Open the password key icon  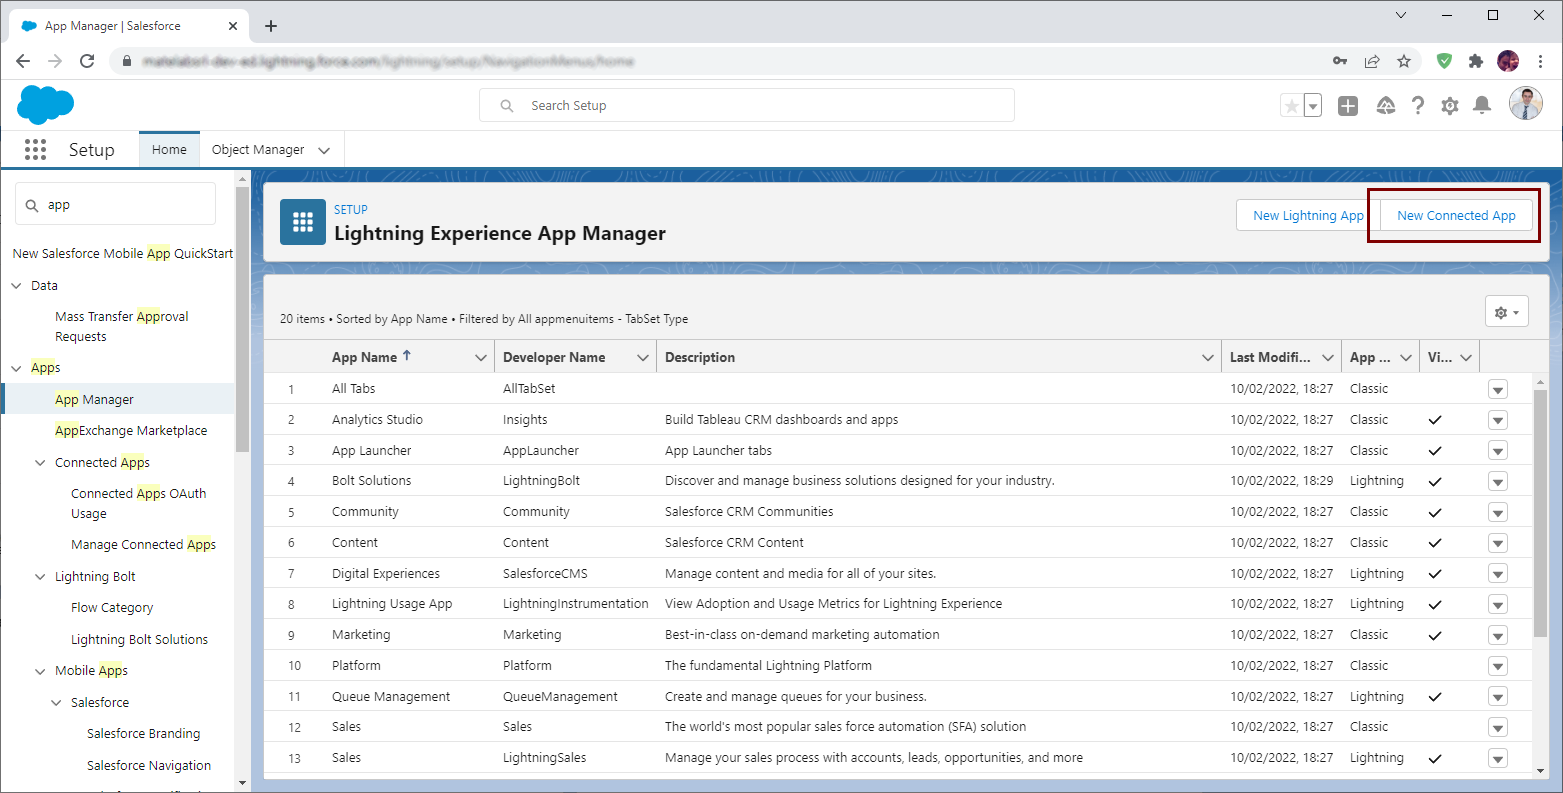coord(1340,61)
